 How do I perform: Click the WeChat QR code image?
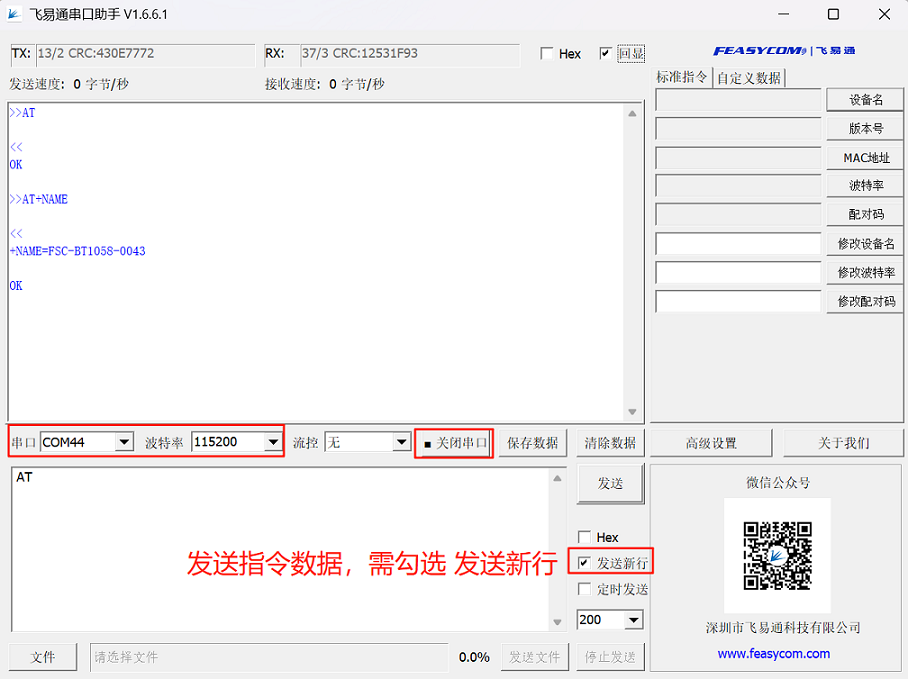coord(777,556)
